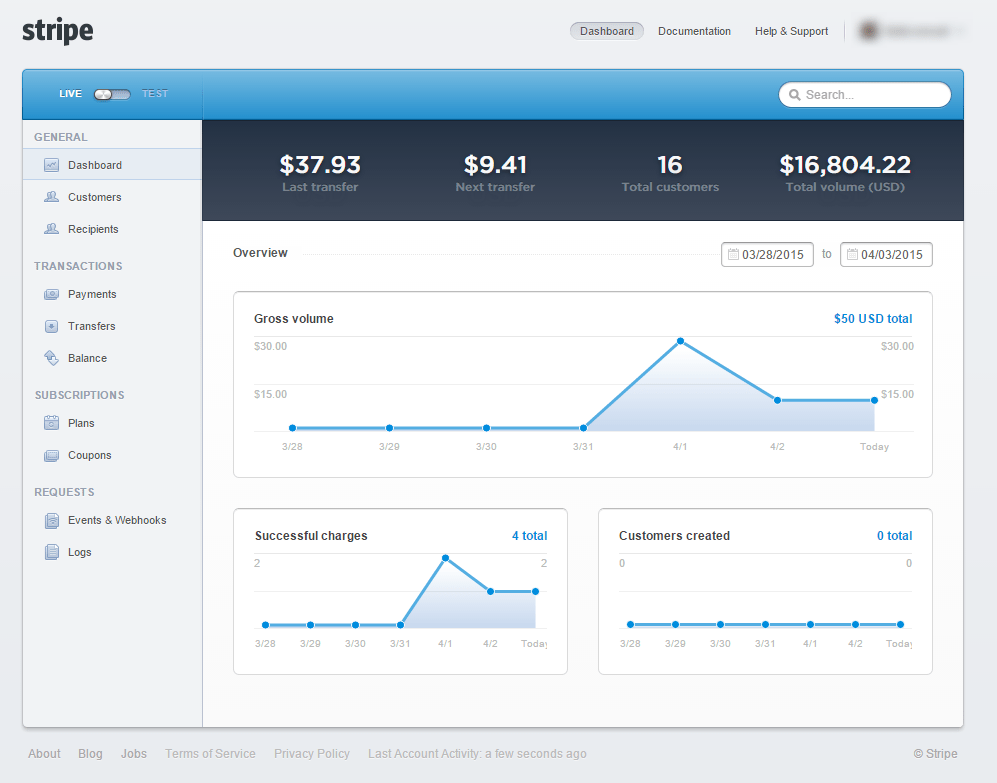Select the Help & Support navigation item
Viewport: 997px width, 783px height.
(791, 31)
